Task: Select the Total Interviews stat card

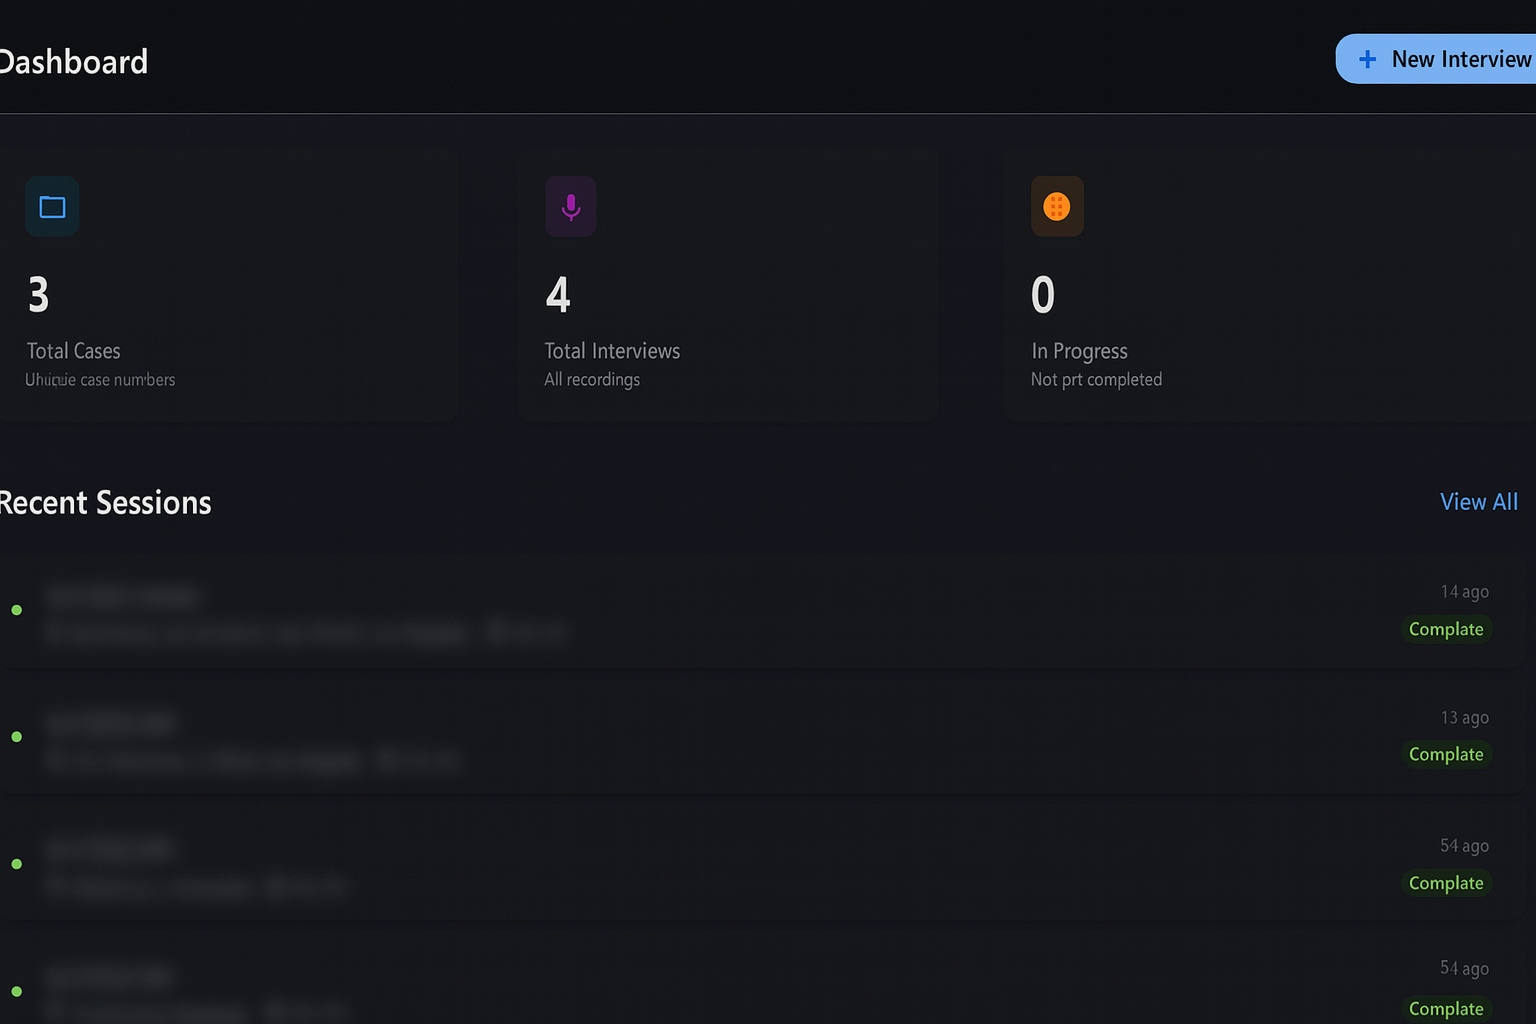Action: coord(727,285)
